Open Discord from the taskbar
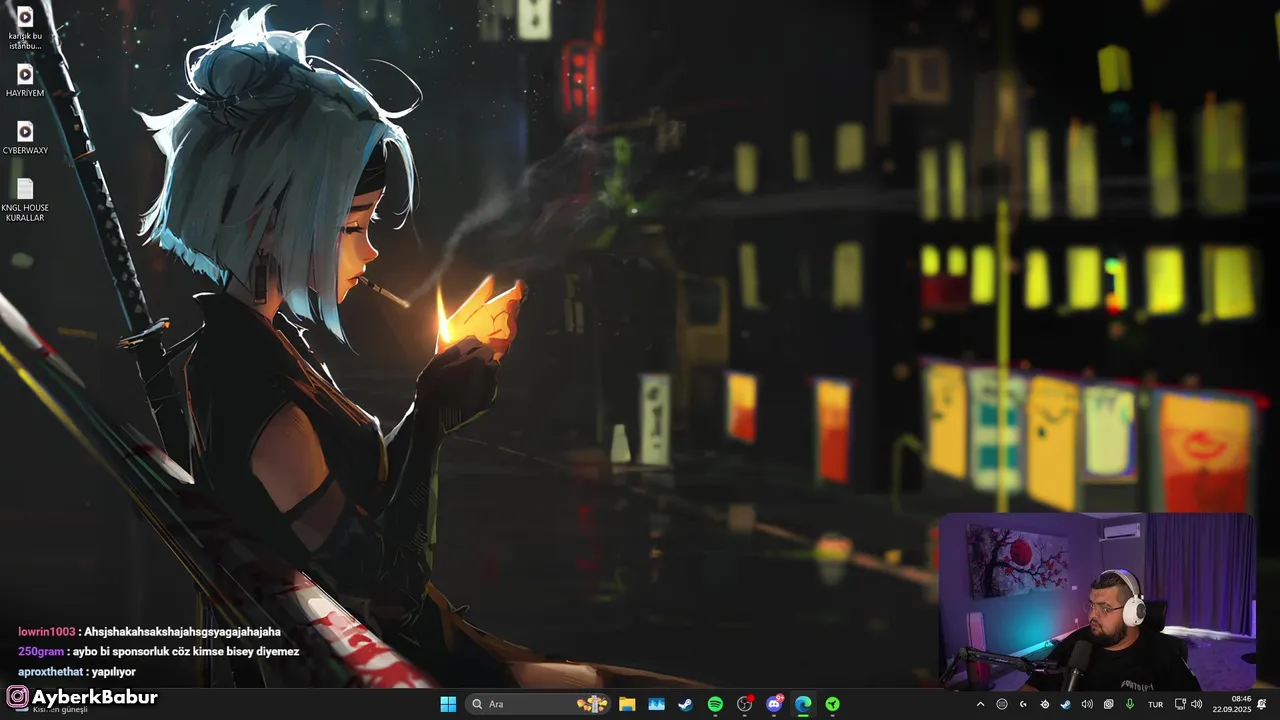The image size is (1280, 720). click(774, 704)
